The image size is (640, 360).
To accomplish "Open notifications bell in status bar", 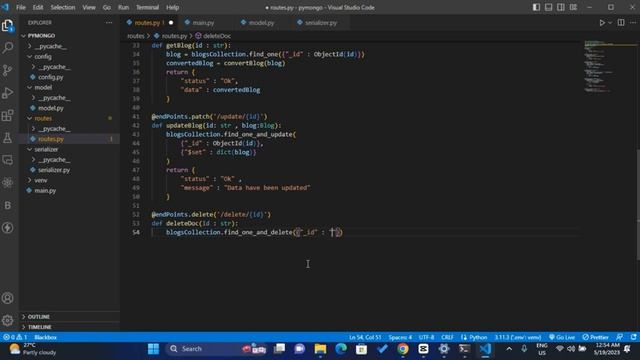I will coord(633,337).
